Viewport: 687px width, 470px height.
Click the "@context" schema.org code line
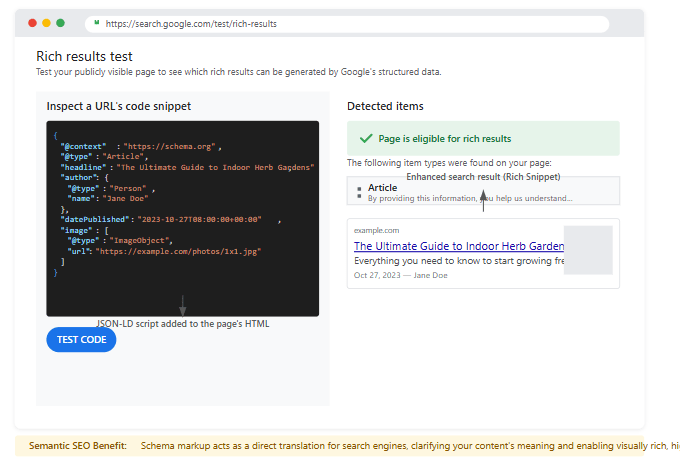(141, 146)
